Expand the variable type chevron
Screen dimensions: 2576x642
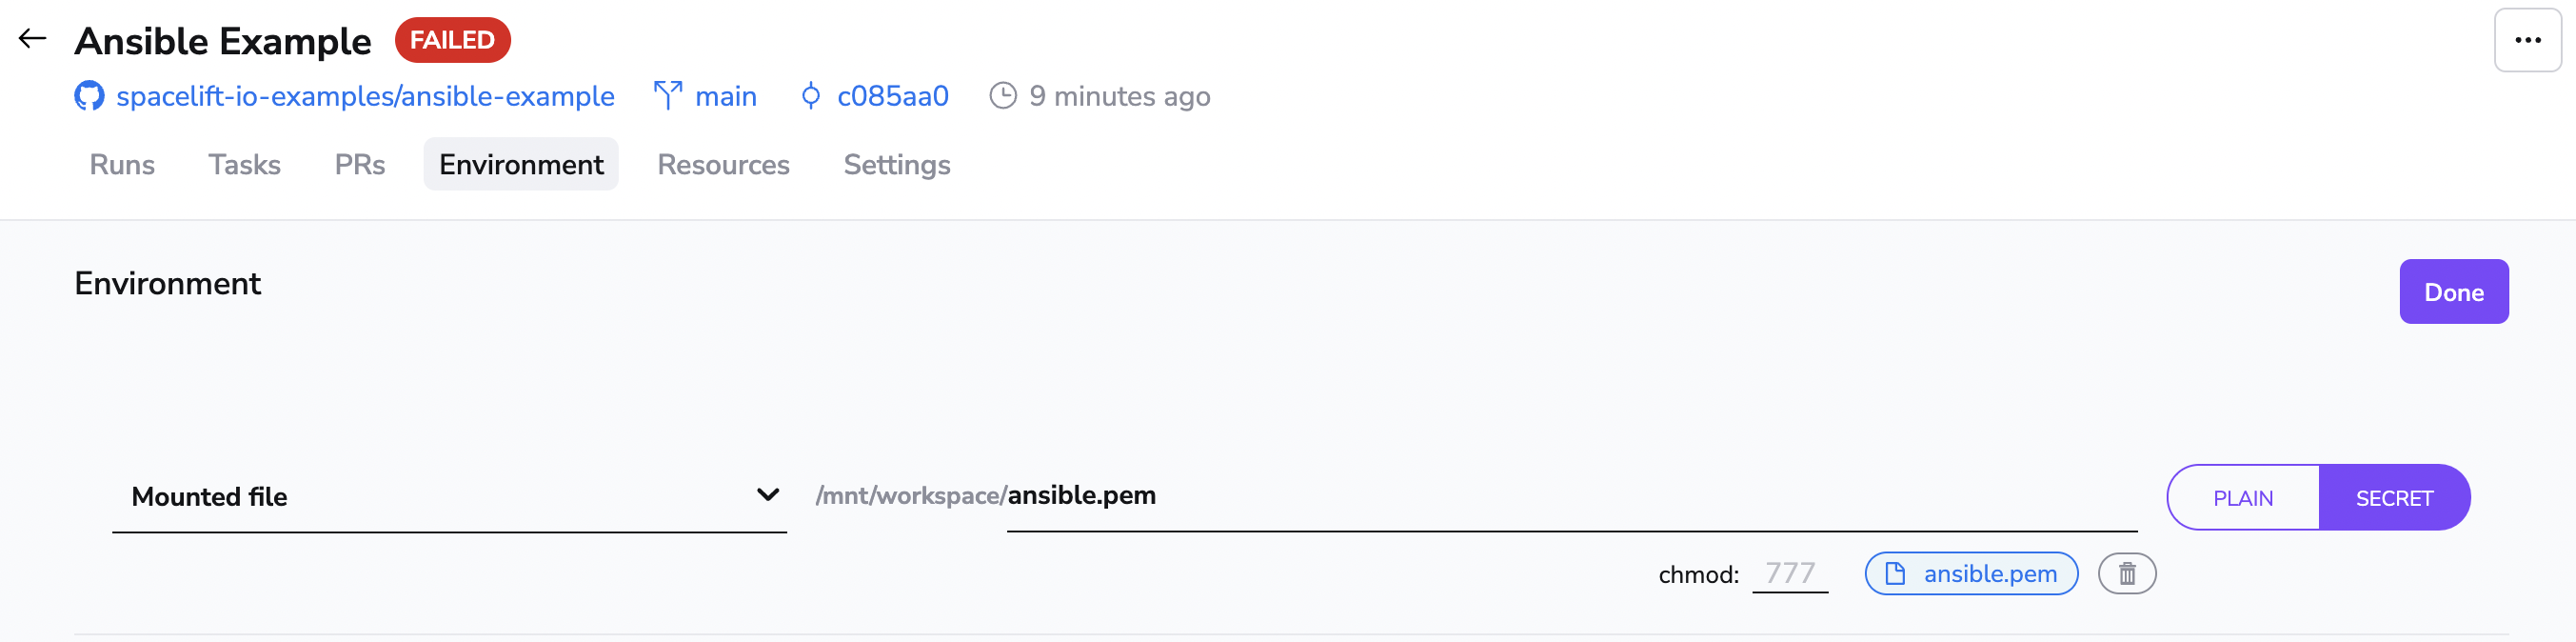766,495
